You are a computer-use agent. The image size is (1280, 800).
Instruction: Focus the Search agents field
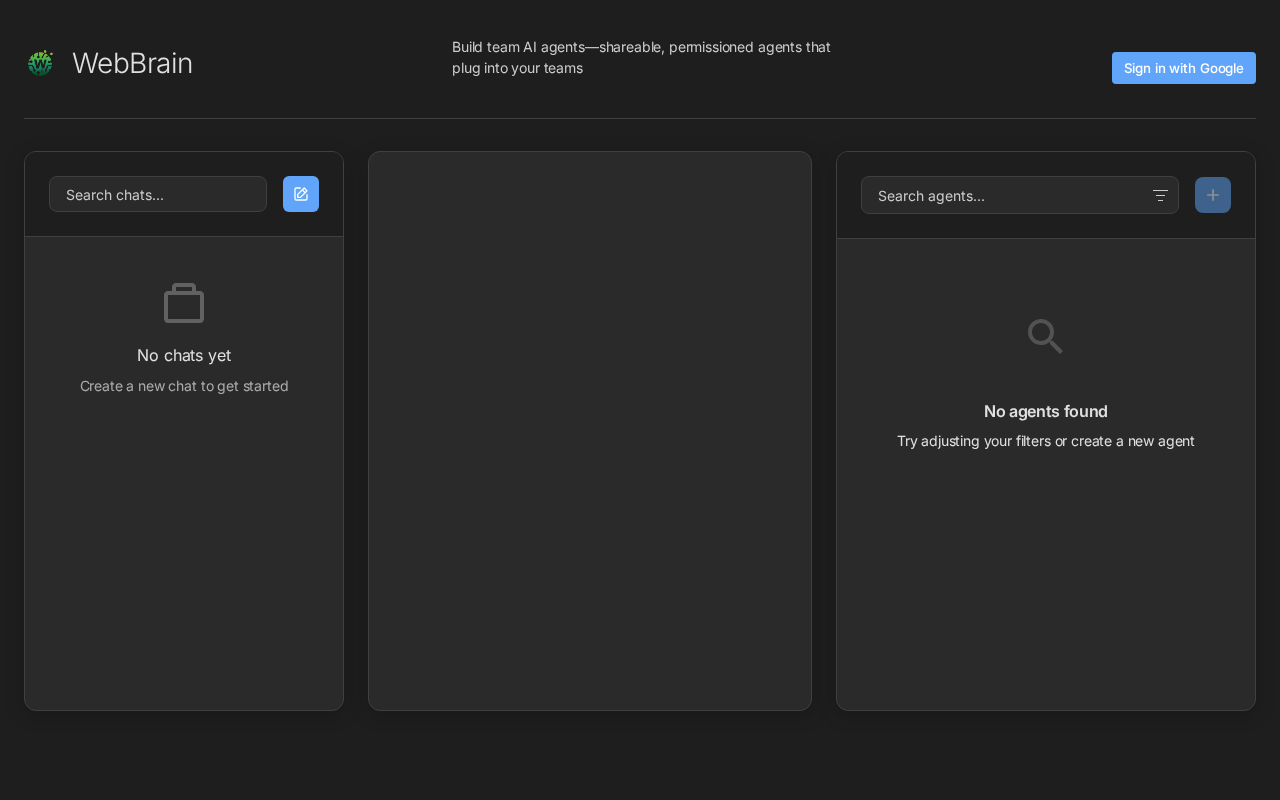pos(1005,196)
